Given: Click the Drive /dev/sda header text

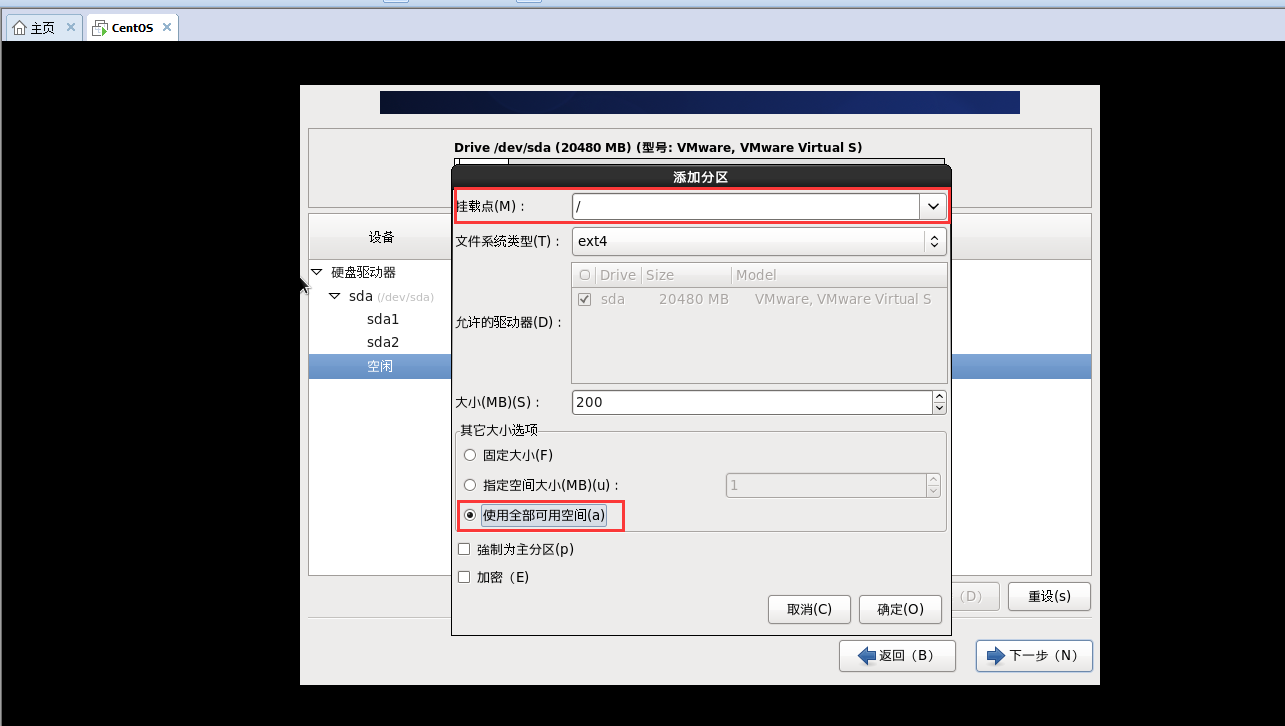Looking at the screenshot, I should point(658,147).
